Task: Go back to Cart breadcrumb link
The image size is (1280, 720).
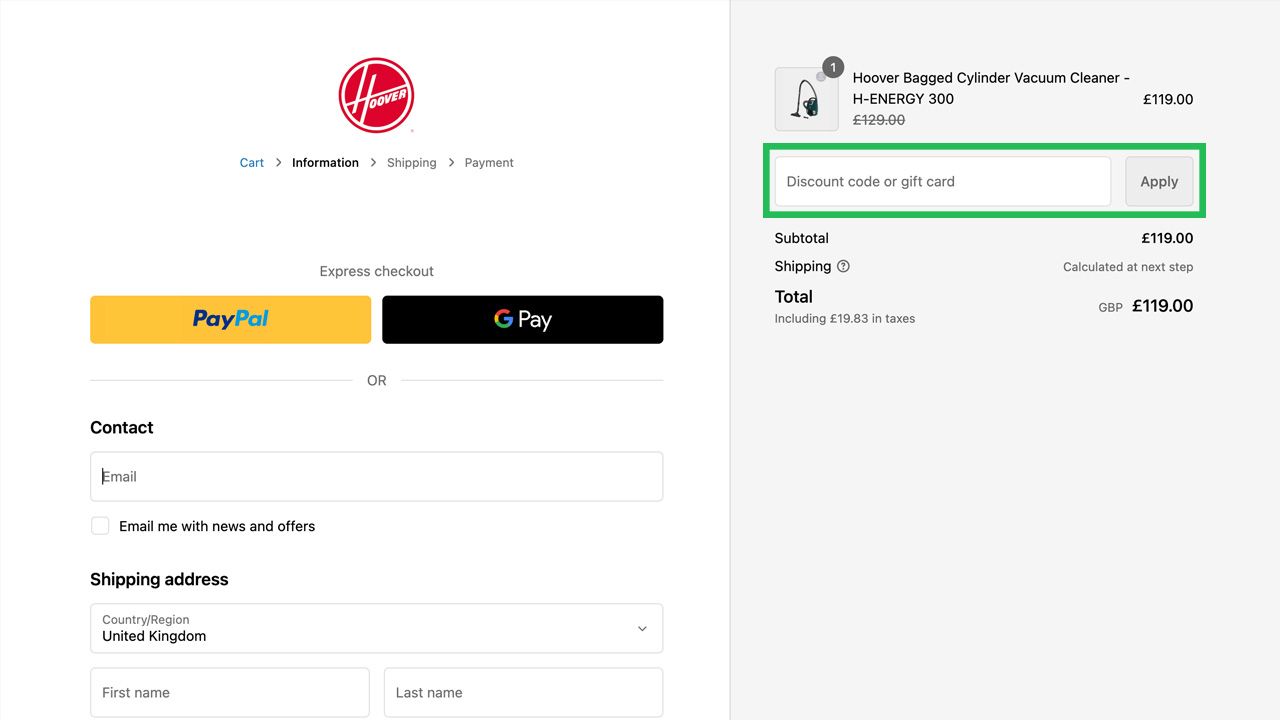Action: point(252,163)
